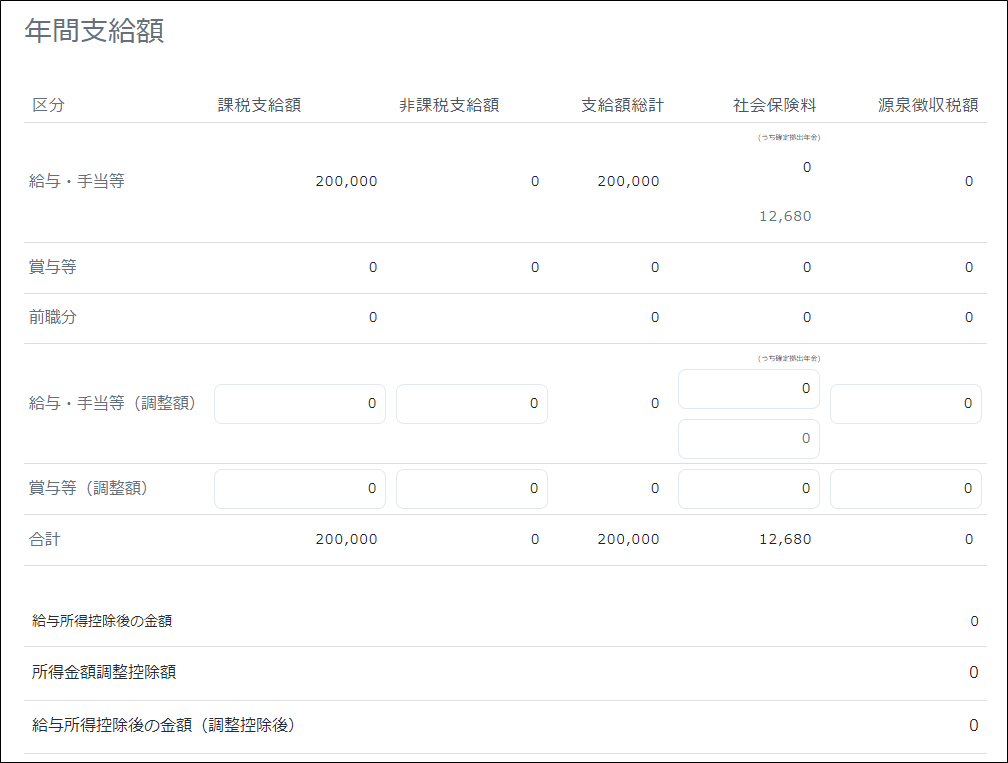Click the 課税支給額 column header
Screen dimensions: 1008x763
pyautogui.click(x=260, y=105)
